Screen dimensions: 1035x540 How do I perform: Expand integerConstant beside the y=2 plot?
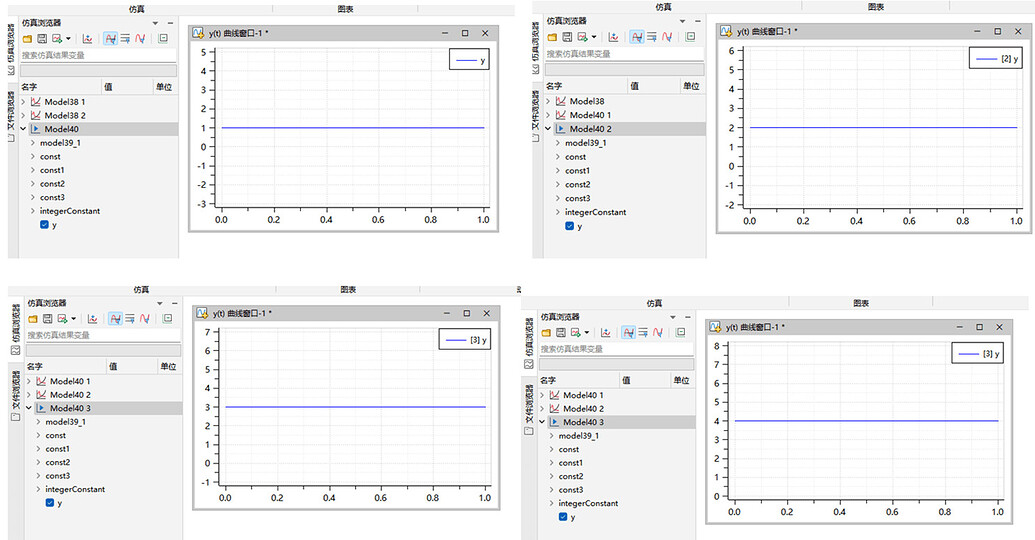(558, 212)
